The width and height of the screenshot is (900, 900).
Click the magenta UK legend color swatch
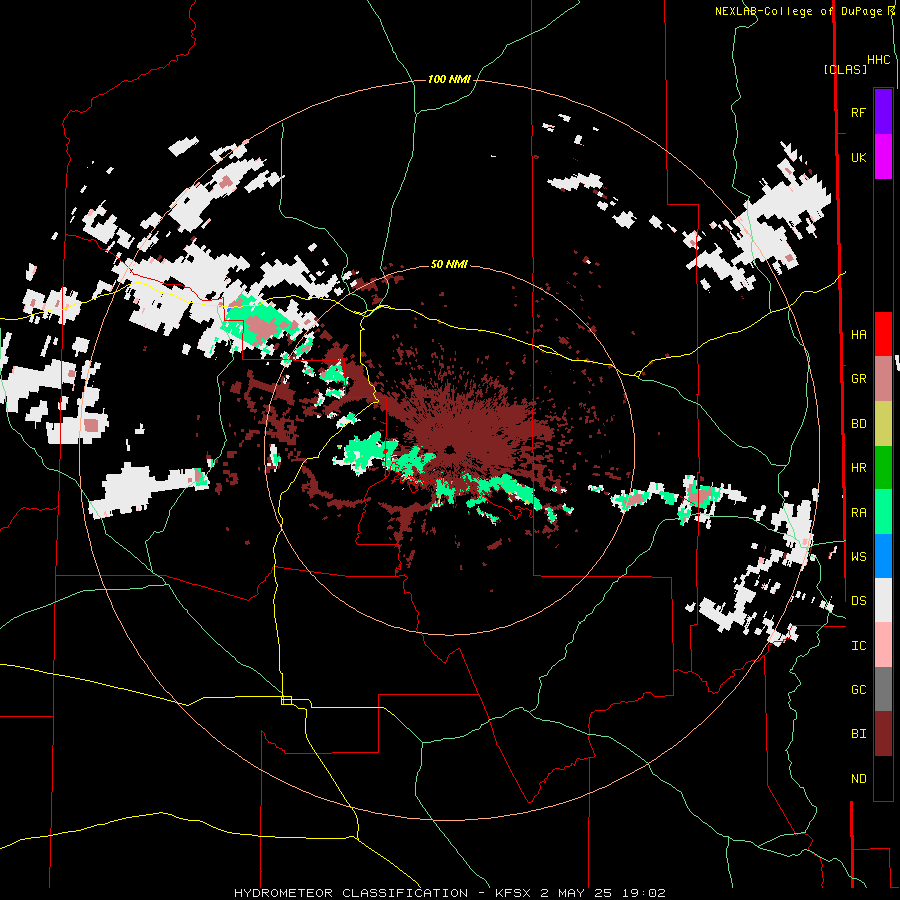[883, 157]
